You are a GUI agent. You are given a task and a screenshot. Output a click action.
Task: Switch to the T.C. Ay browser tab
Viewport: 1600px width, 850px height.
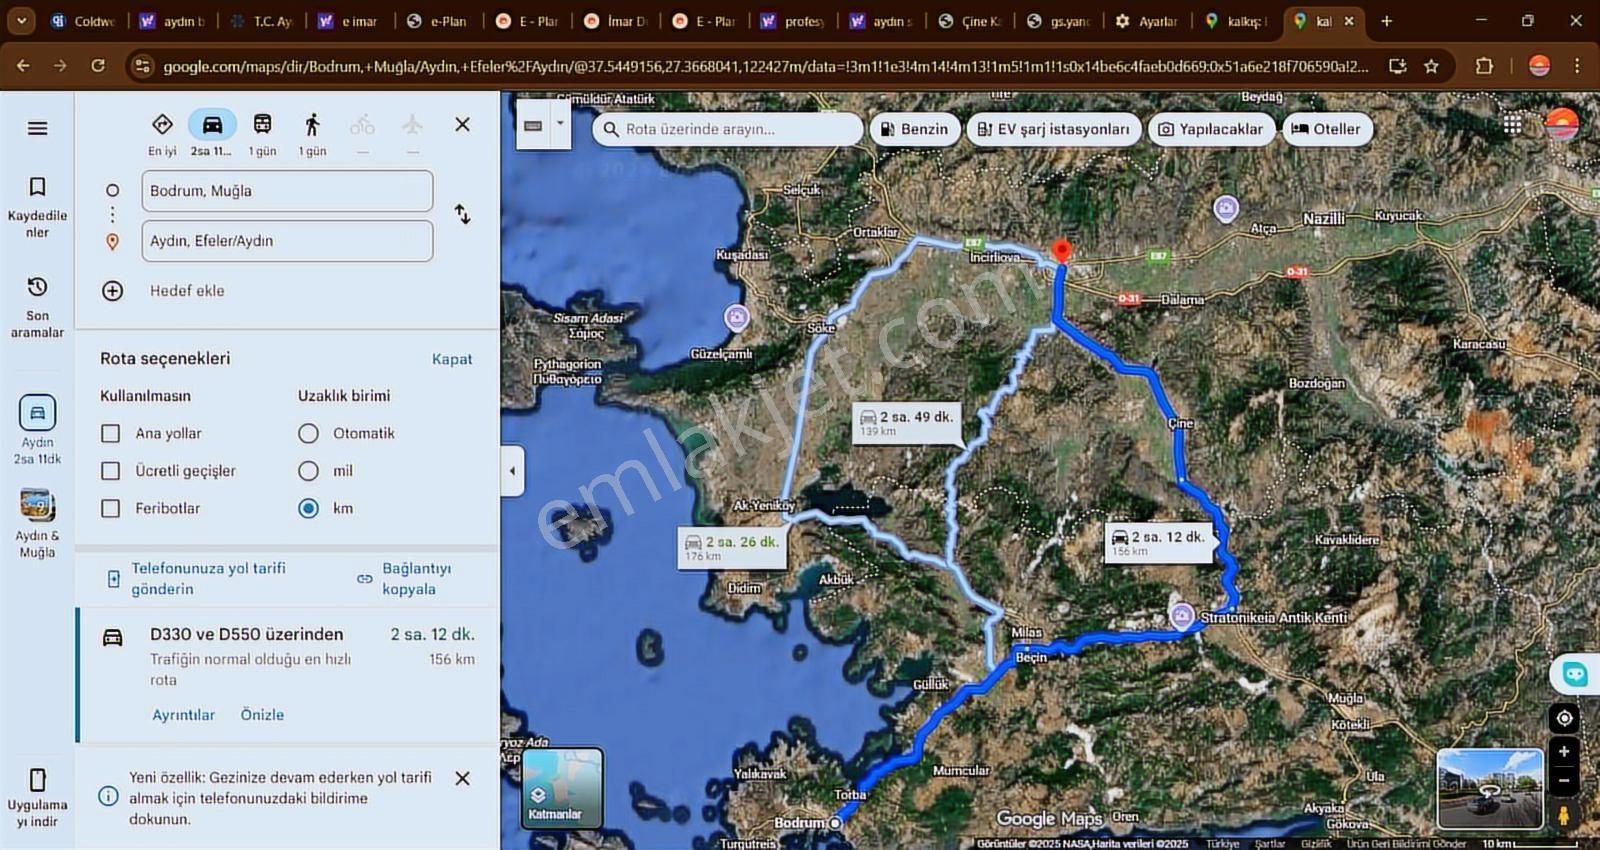point(261,21)
